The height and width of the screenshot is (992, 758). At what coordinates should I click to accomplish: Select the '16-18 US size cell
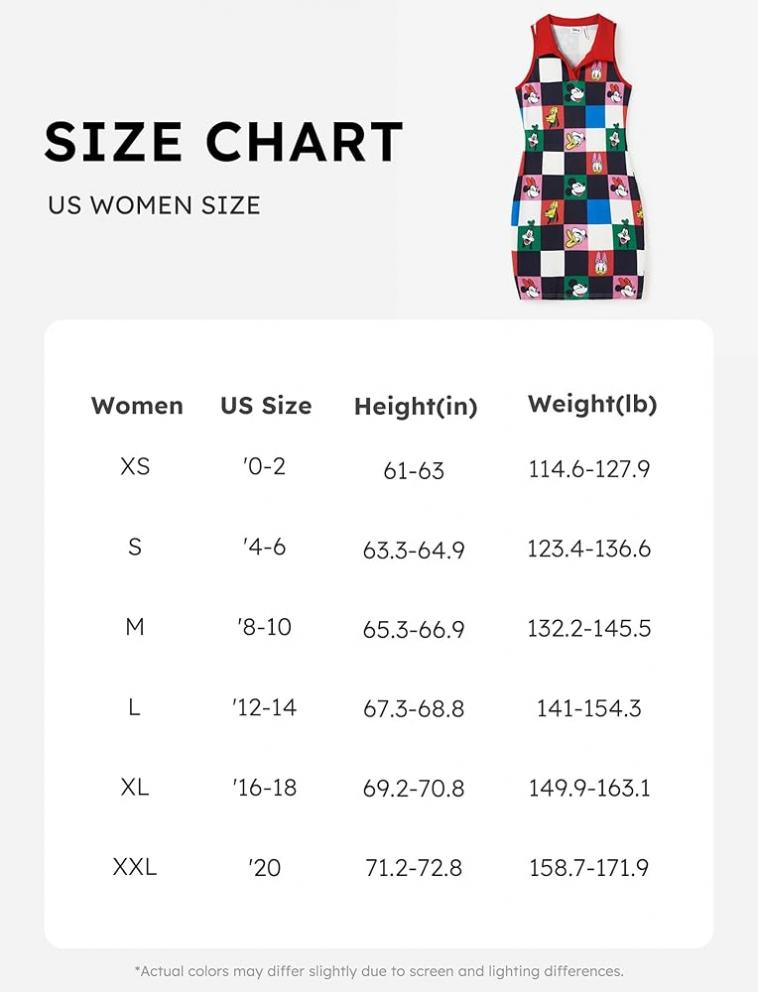pyautogui.click(x=264, y=788)
